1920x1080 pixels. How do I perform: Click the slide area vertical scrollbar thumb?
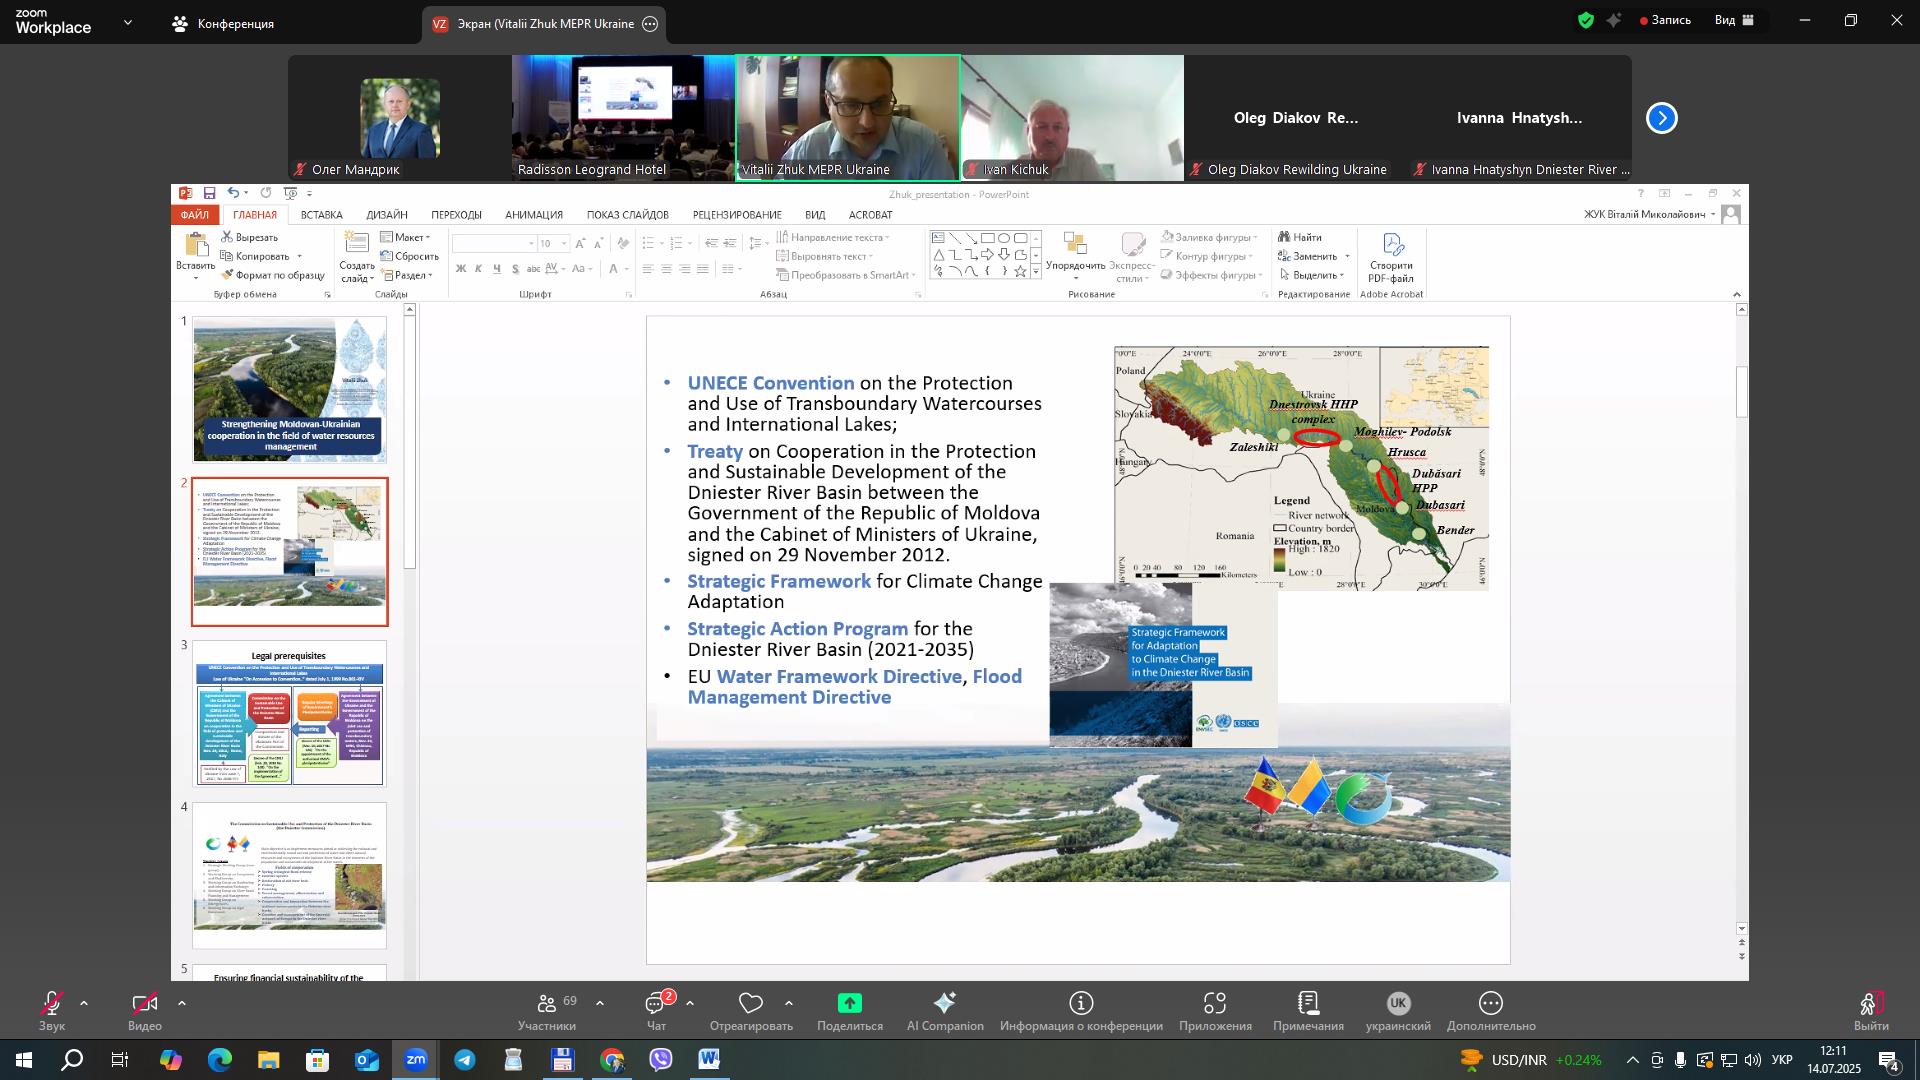[1741, 392]
